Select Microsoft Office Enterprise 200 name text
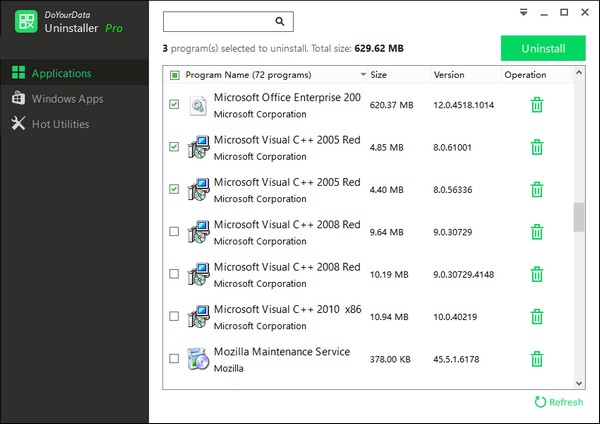Image resolution: width=600 pixels, height=424 pixels. [287, 98]
